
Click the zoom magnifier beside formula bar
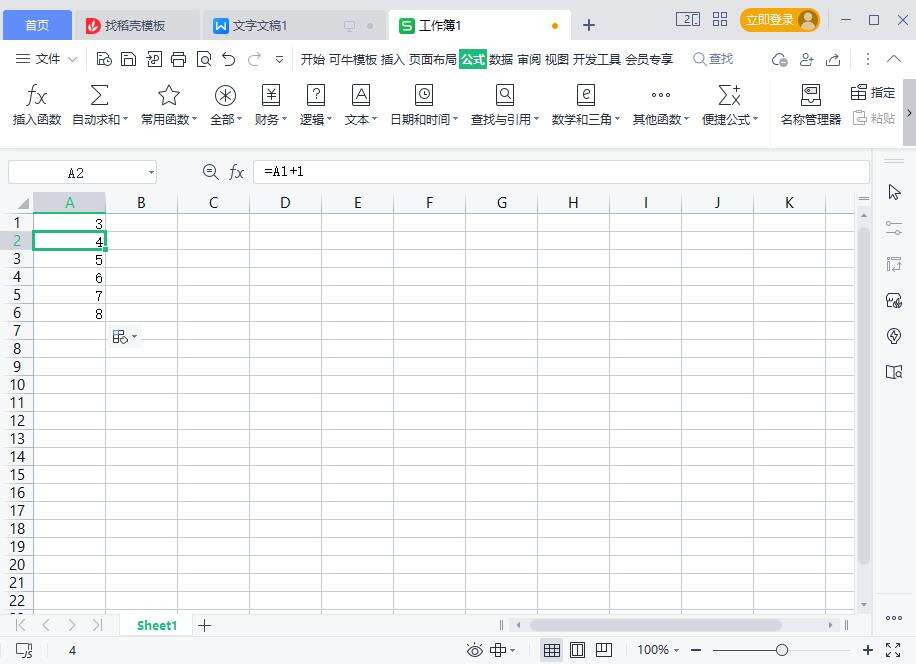click(x=210, y=172)
